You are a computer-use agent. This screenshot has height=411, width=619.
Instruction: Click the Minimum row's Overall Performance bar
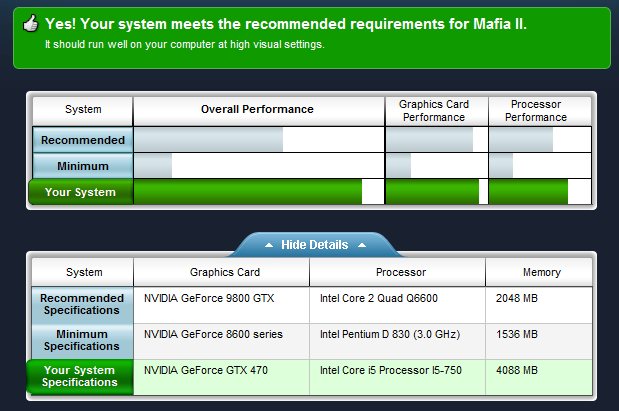[x=153, y=166]
